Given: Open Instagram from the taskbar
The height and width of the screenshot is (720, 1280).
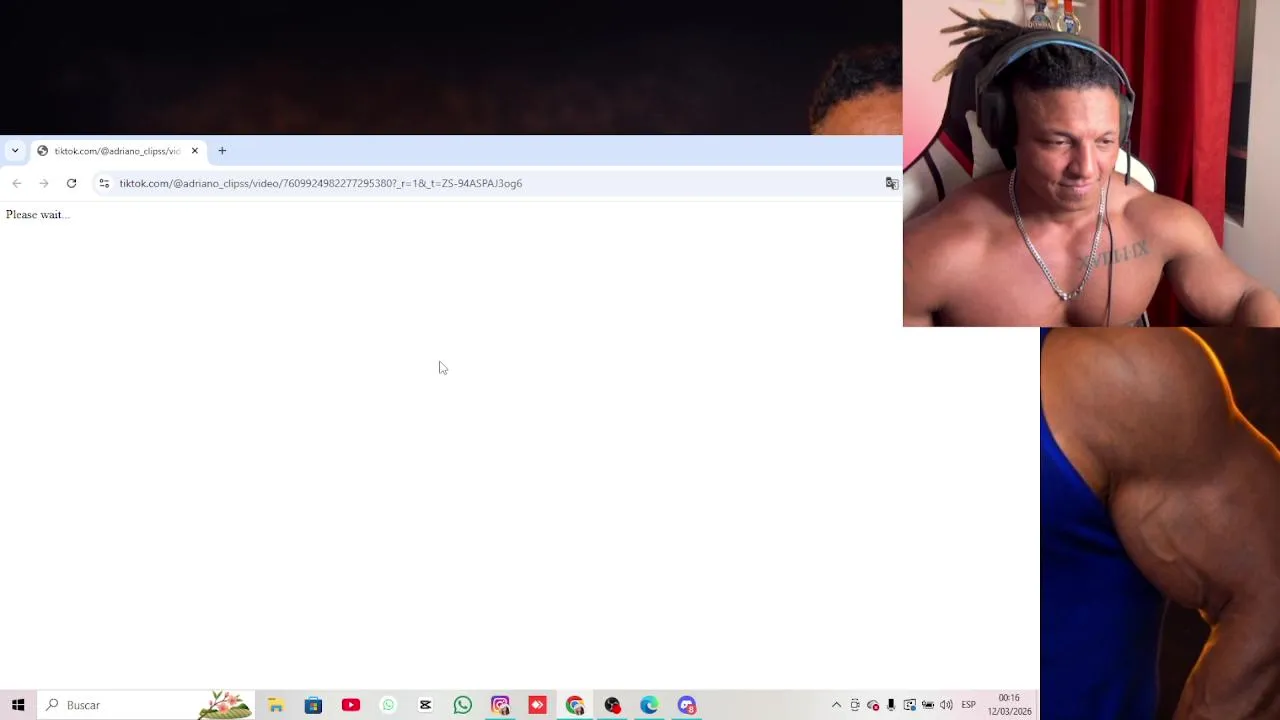Looking at the screenshot, I should click(x=500, y=705).
